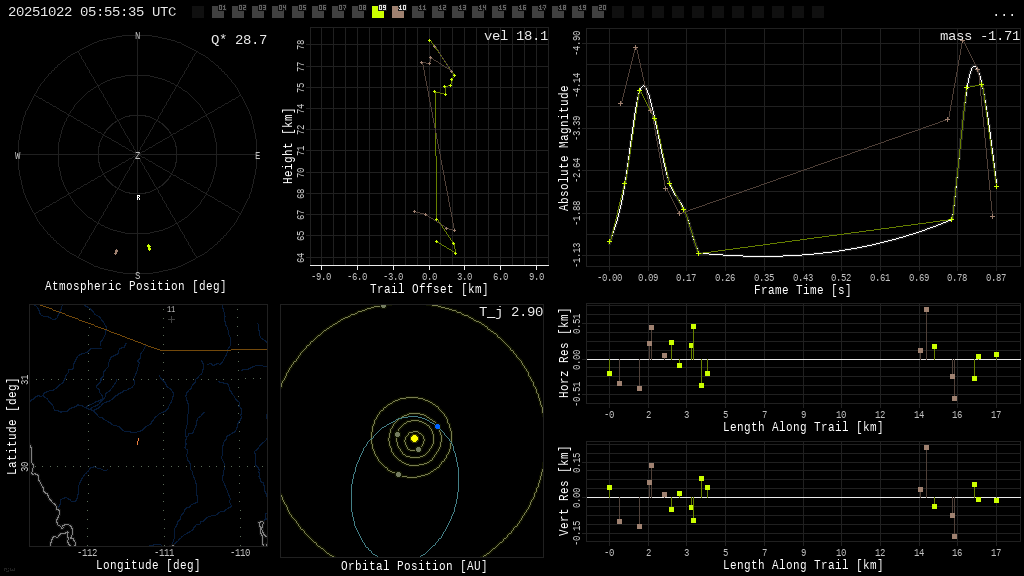
Task: Toggle the camera 15 box
Action: [x=498, y=12]
